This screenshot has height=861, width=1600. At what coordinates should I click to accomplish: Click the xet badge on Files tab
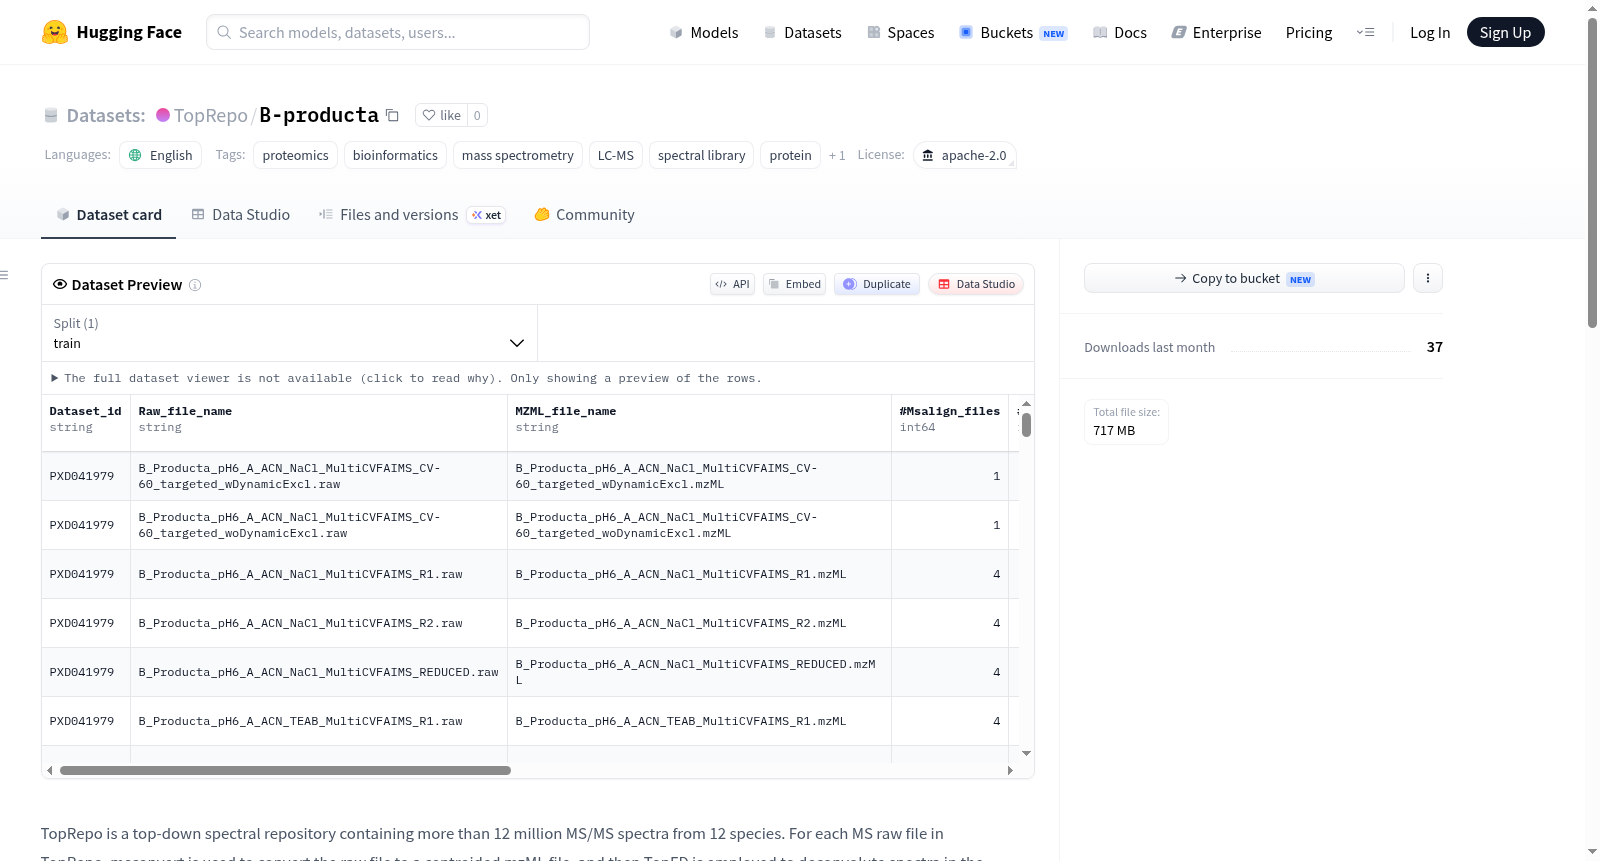tap(486, 215)
